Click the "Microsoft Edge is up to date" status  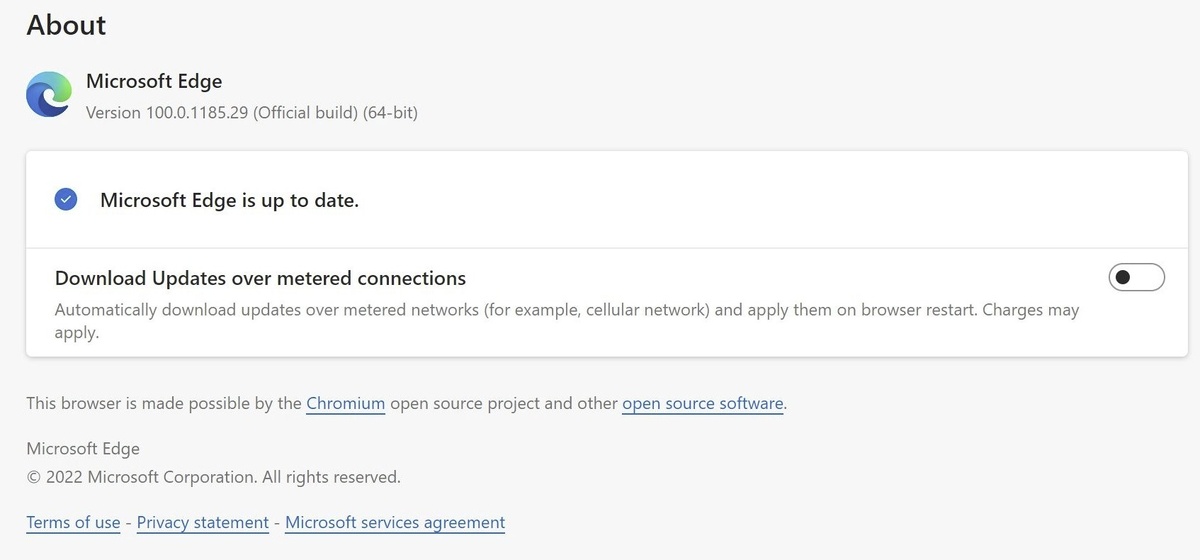click(229, 200)
